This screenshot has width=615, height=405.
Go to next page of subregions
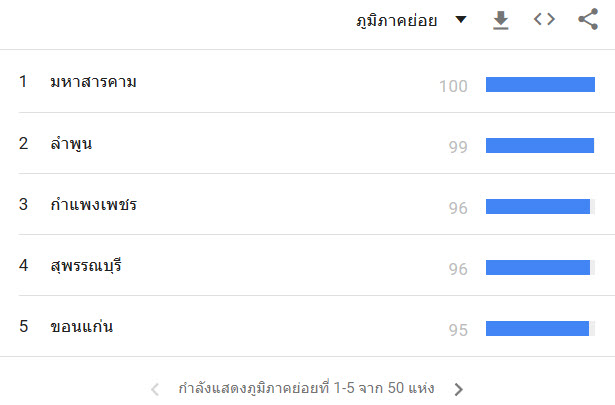[458, 389]
